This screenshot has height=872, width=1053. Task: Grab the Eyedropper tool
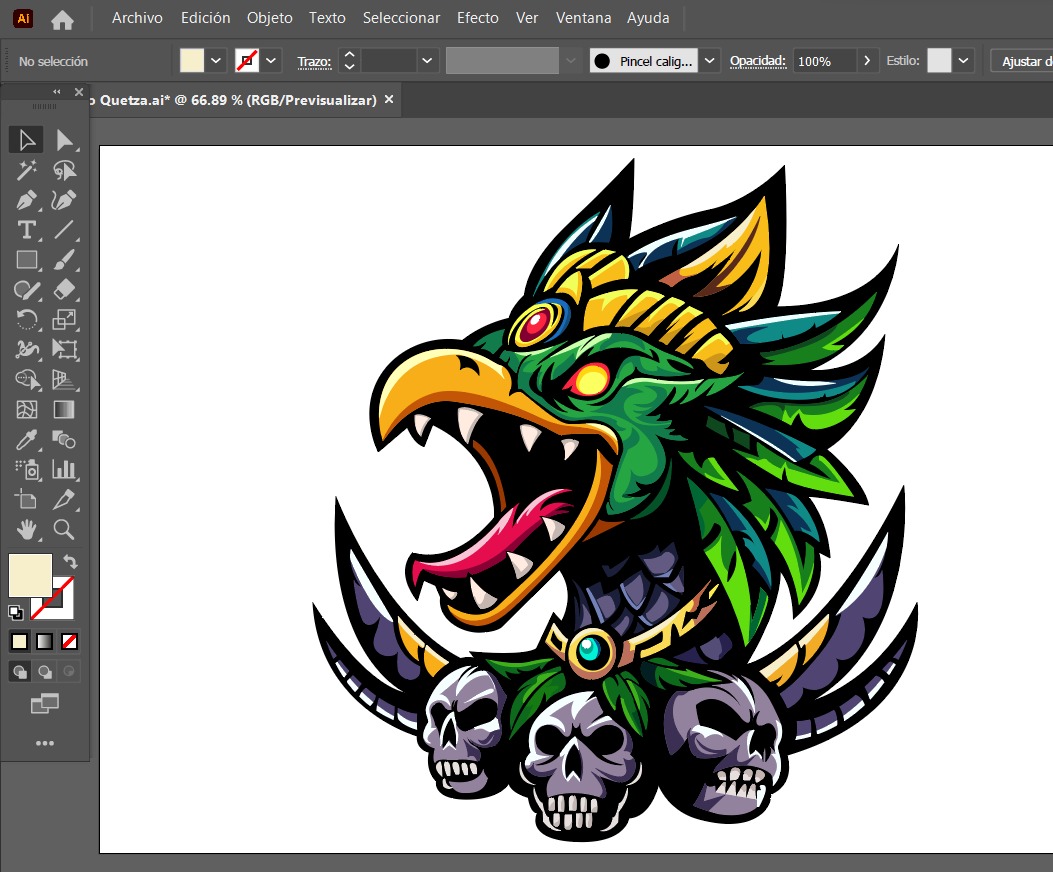click(x=26, y=439)
